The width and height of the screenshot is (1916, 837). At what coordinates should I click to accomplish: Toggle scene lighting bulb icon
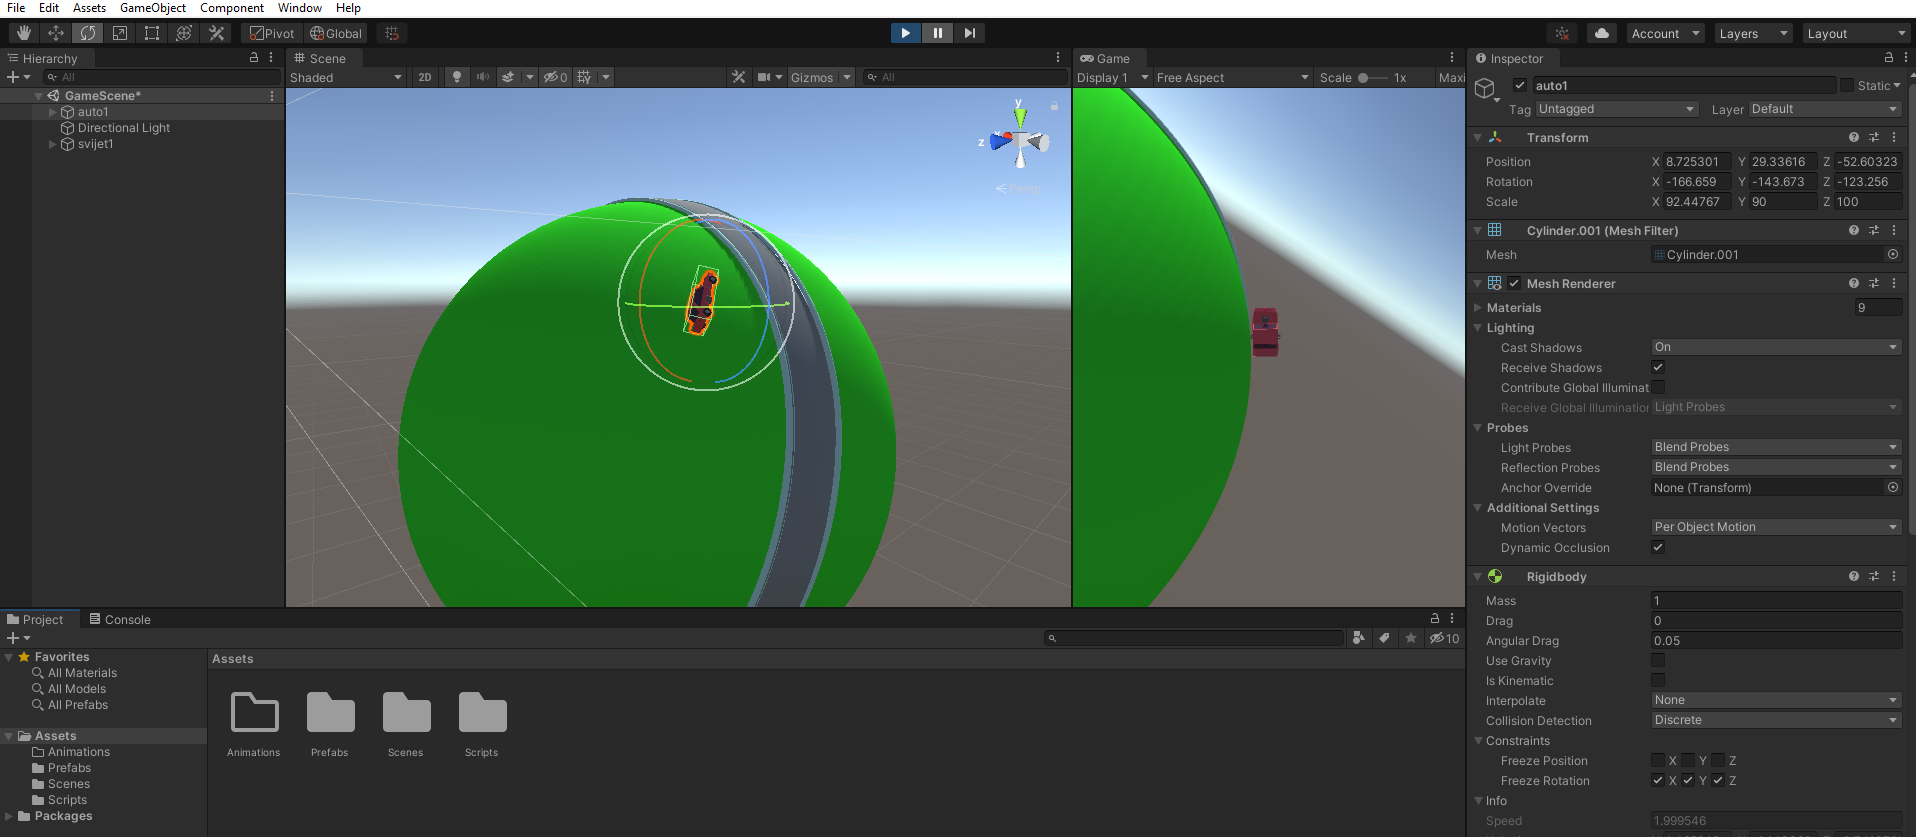pyautogui.click(x=457, y=77)
